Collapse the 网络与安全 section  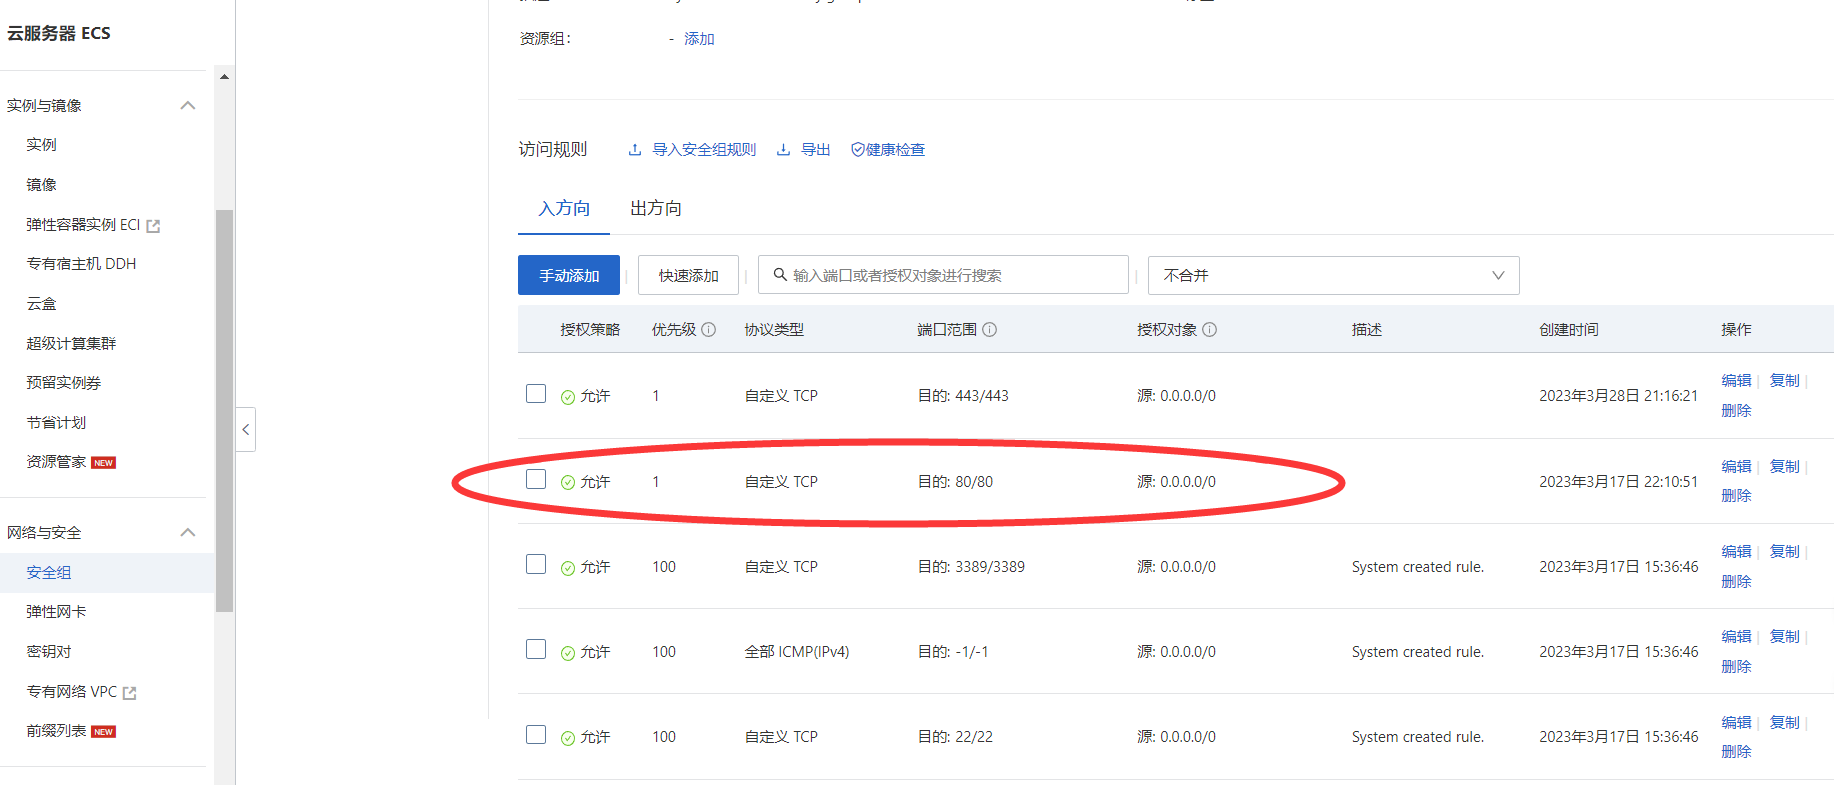pos(187,532)
